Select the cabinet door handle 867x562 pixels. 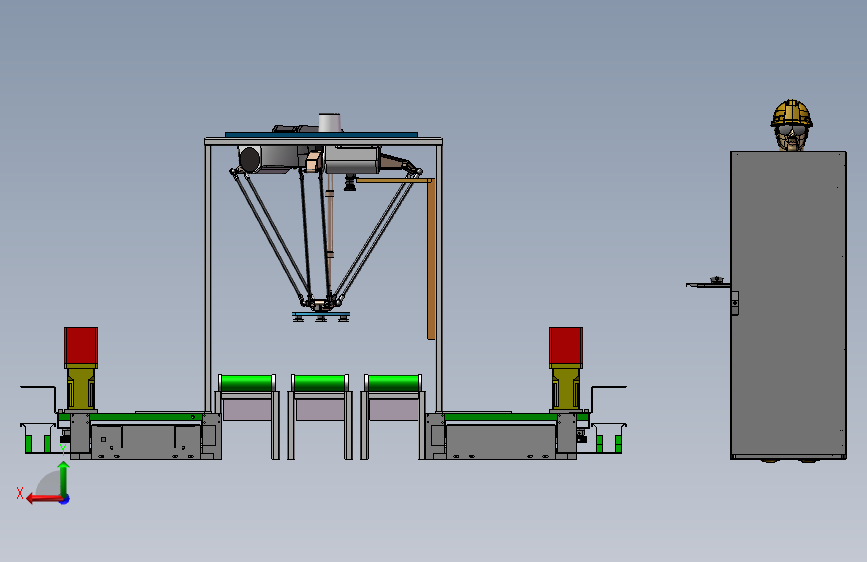[x=734, y=303]
